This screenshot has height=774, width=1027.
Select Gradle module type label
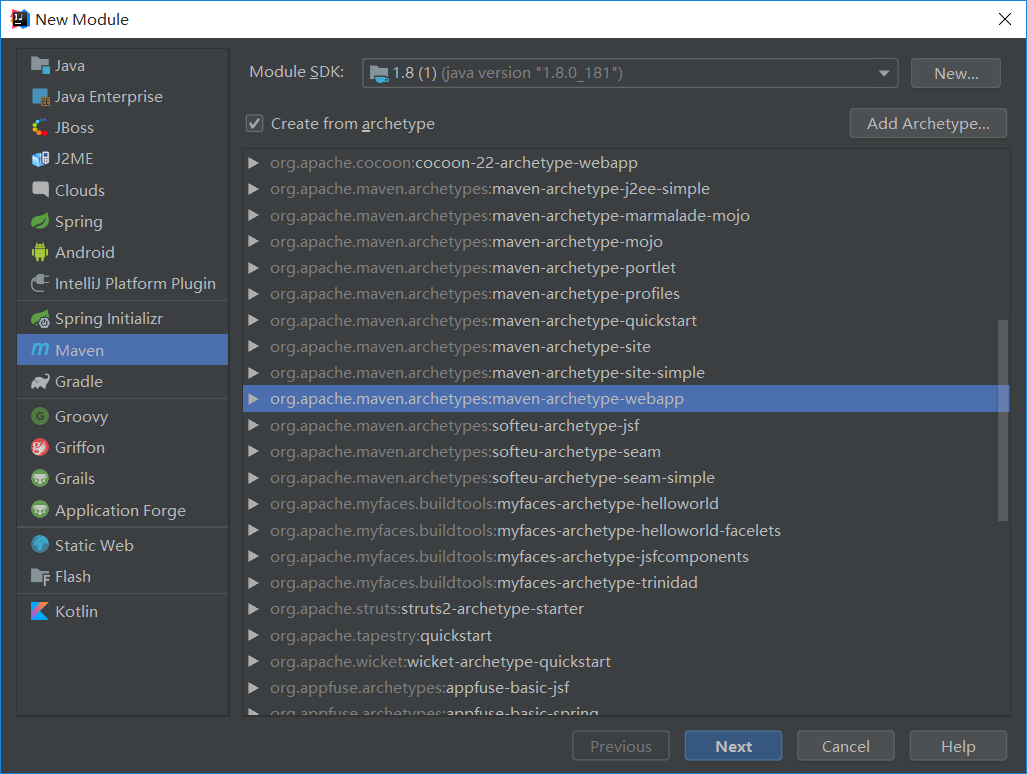point(79,382)
